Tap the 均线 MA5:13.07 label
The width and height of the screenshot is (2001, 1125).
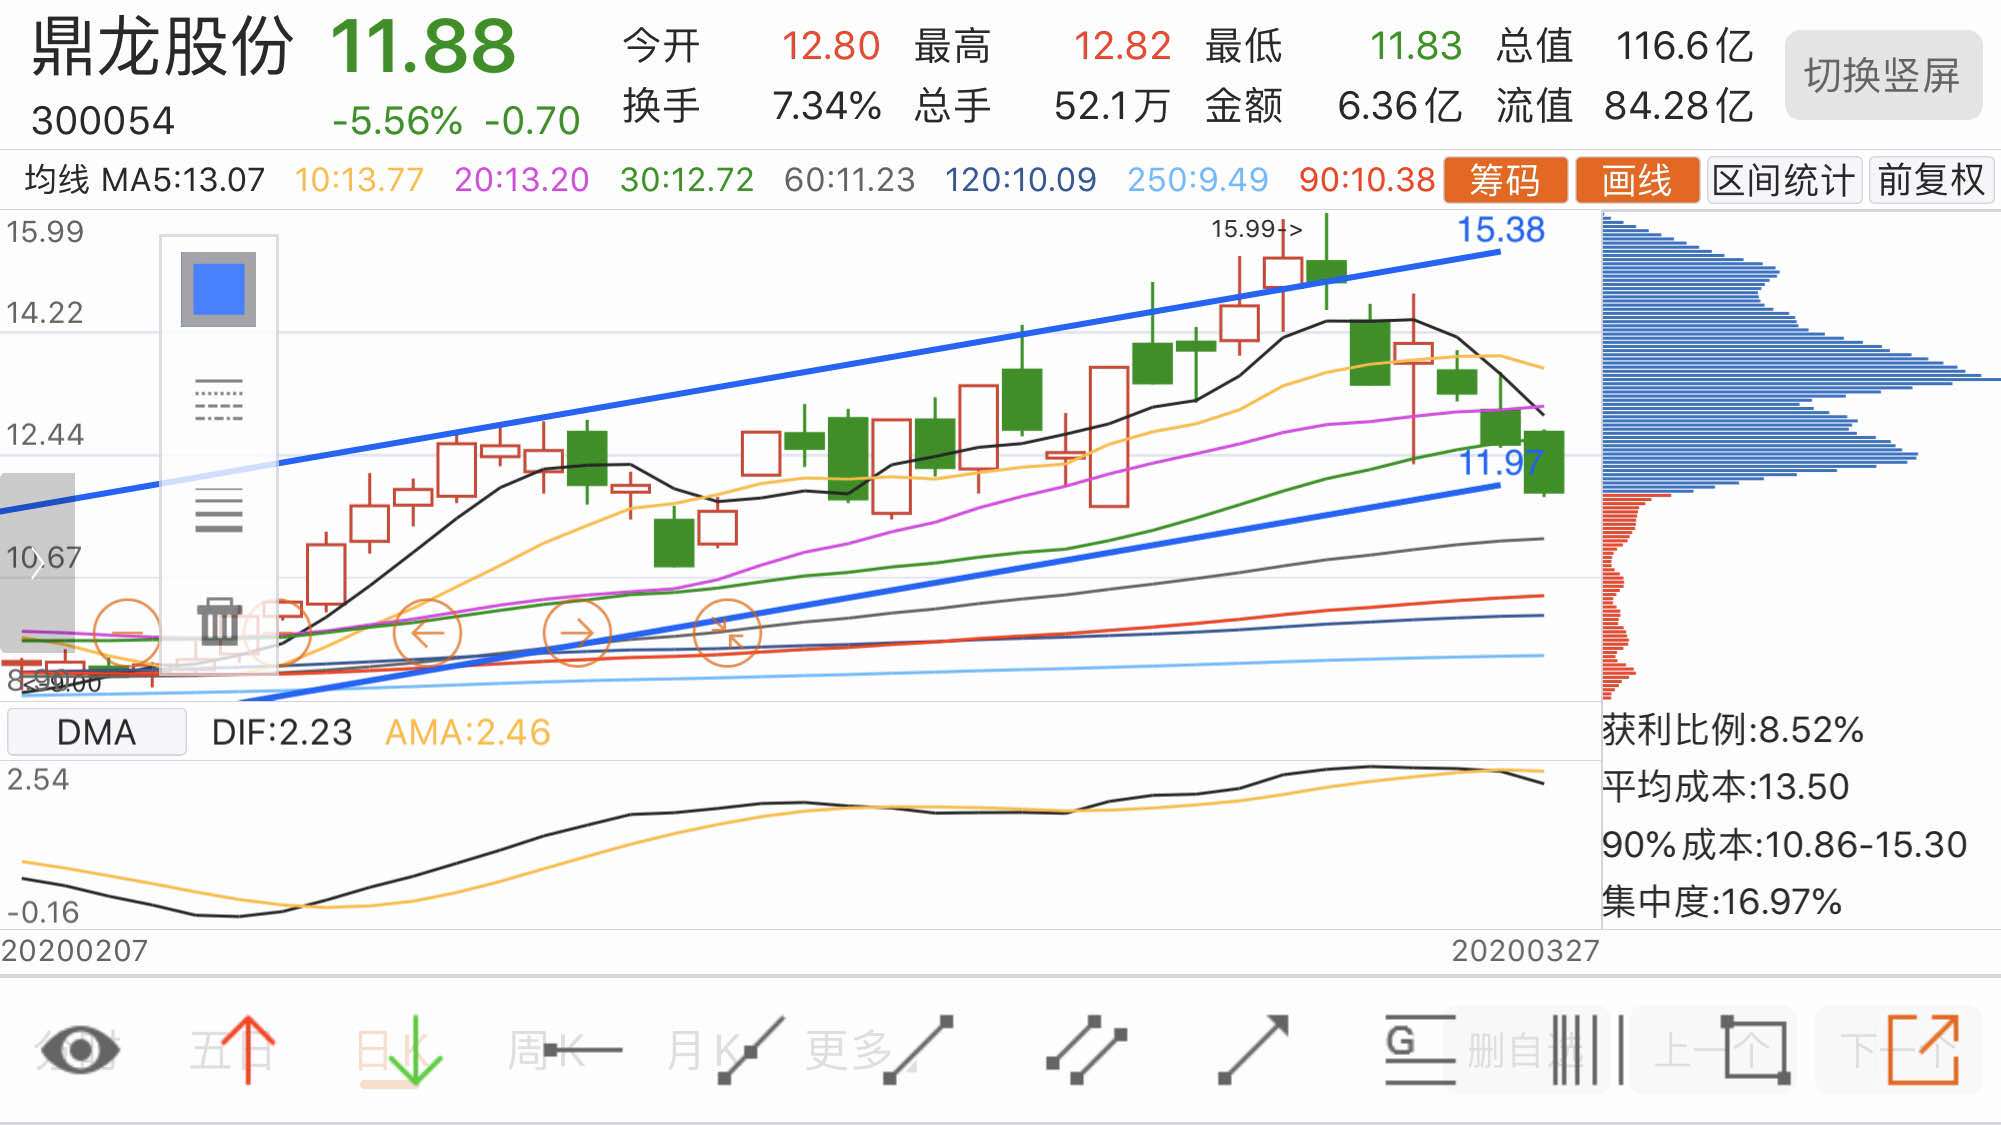145,180
